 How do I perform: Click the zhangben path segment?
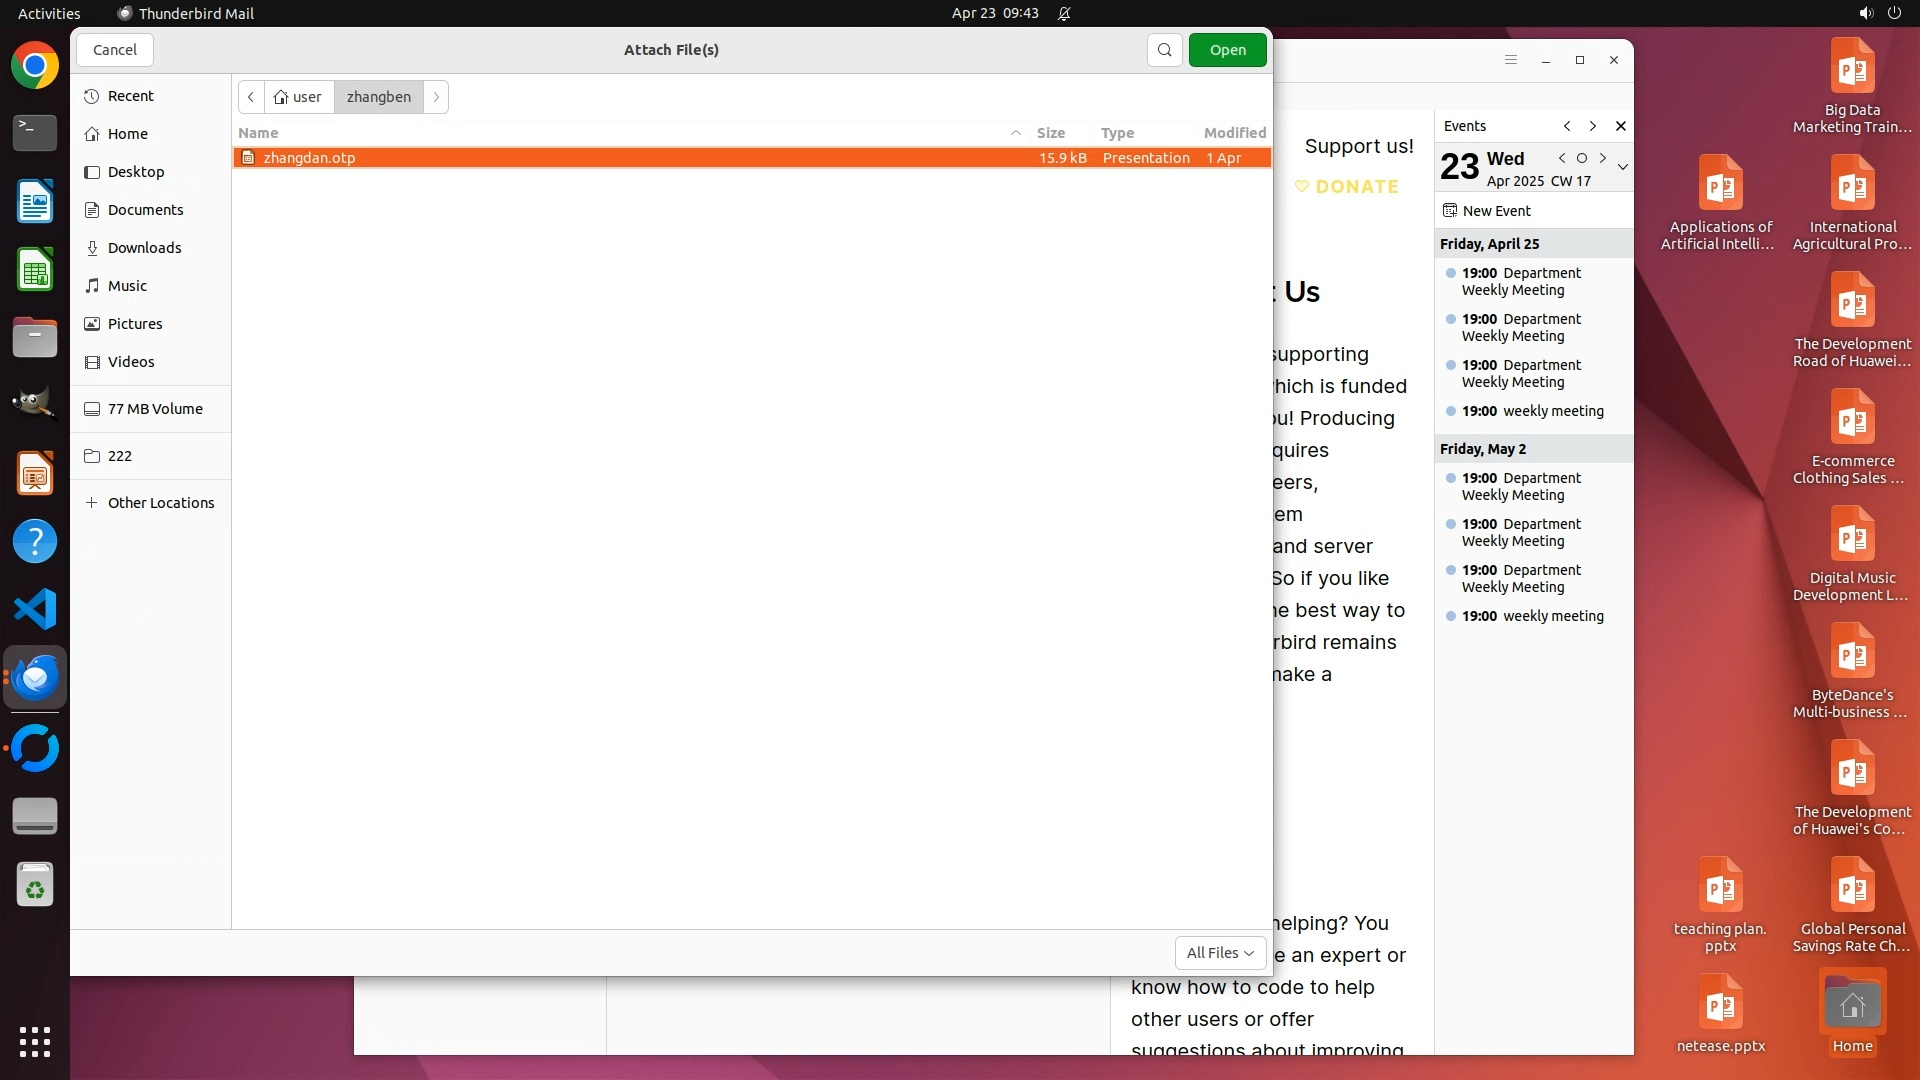(x=378, y=97)
